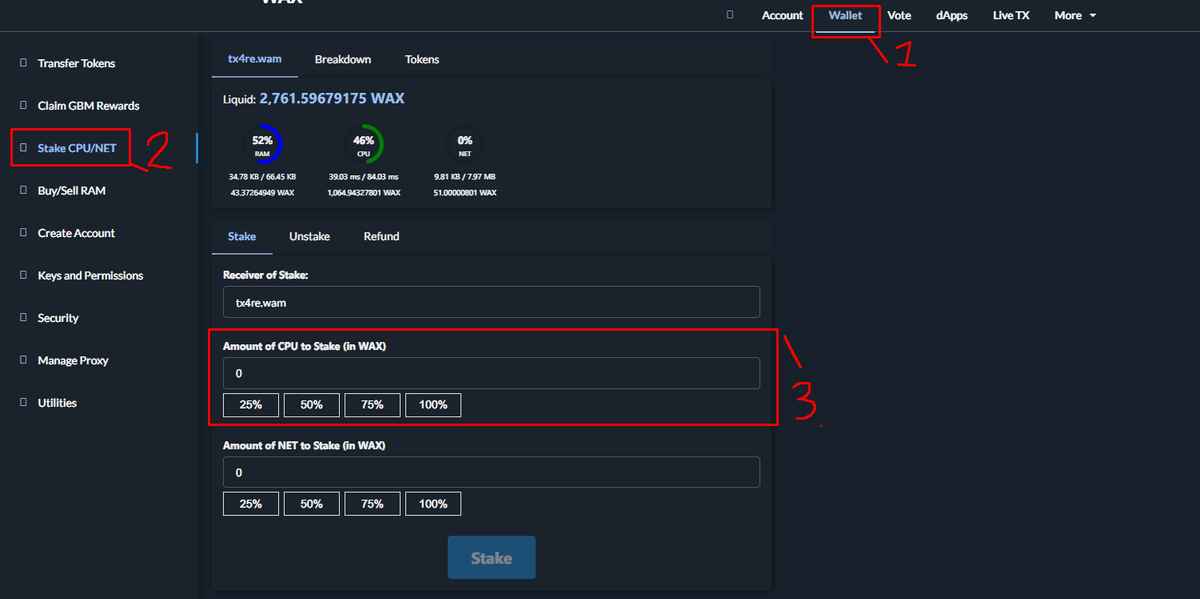
Task: Set CPU stake amount to 75%
Action: (x=373, y=405)
